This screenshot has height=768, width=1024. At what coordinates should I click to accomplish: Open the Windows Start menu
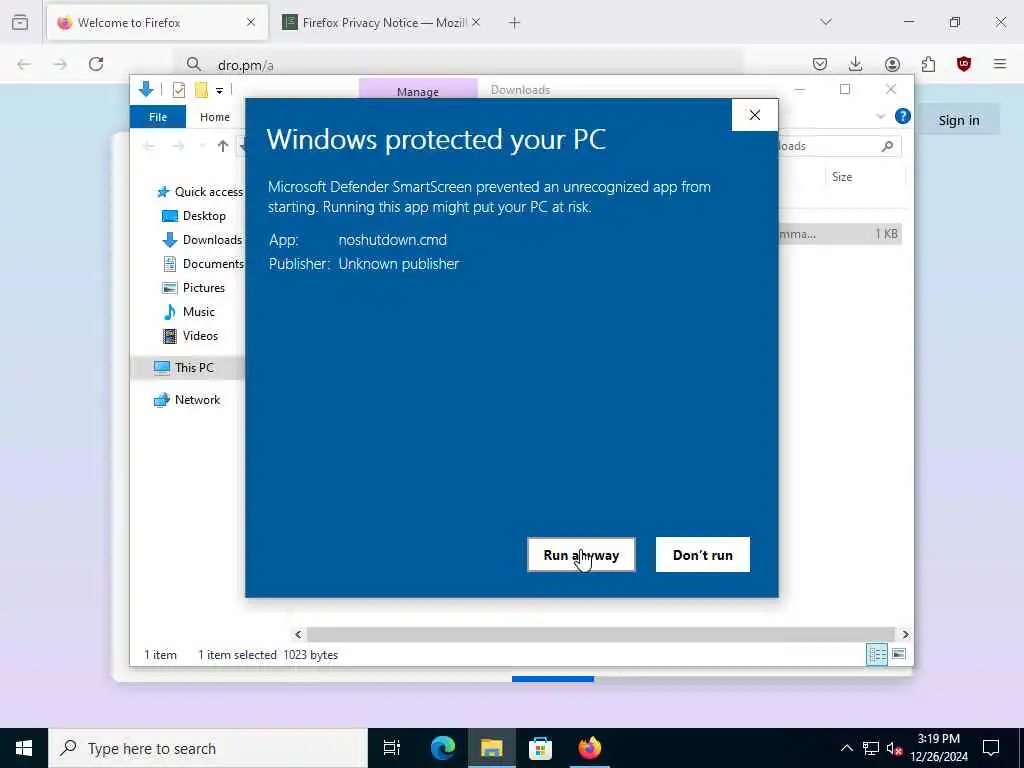pos(24,748)
